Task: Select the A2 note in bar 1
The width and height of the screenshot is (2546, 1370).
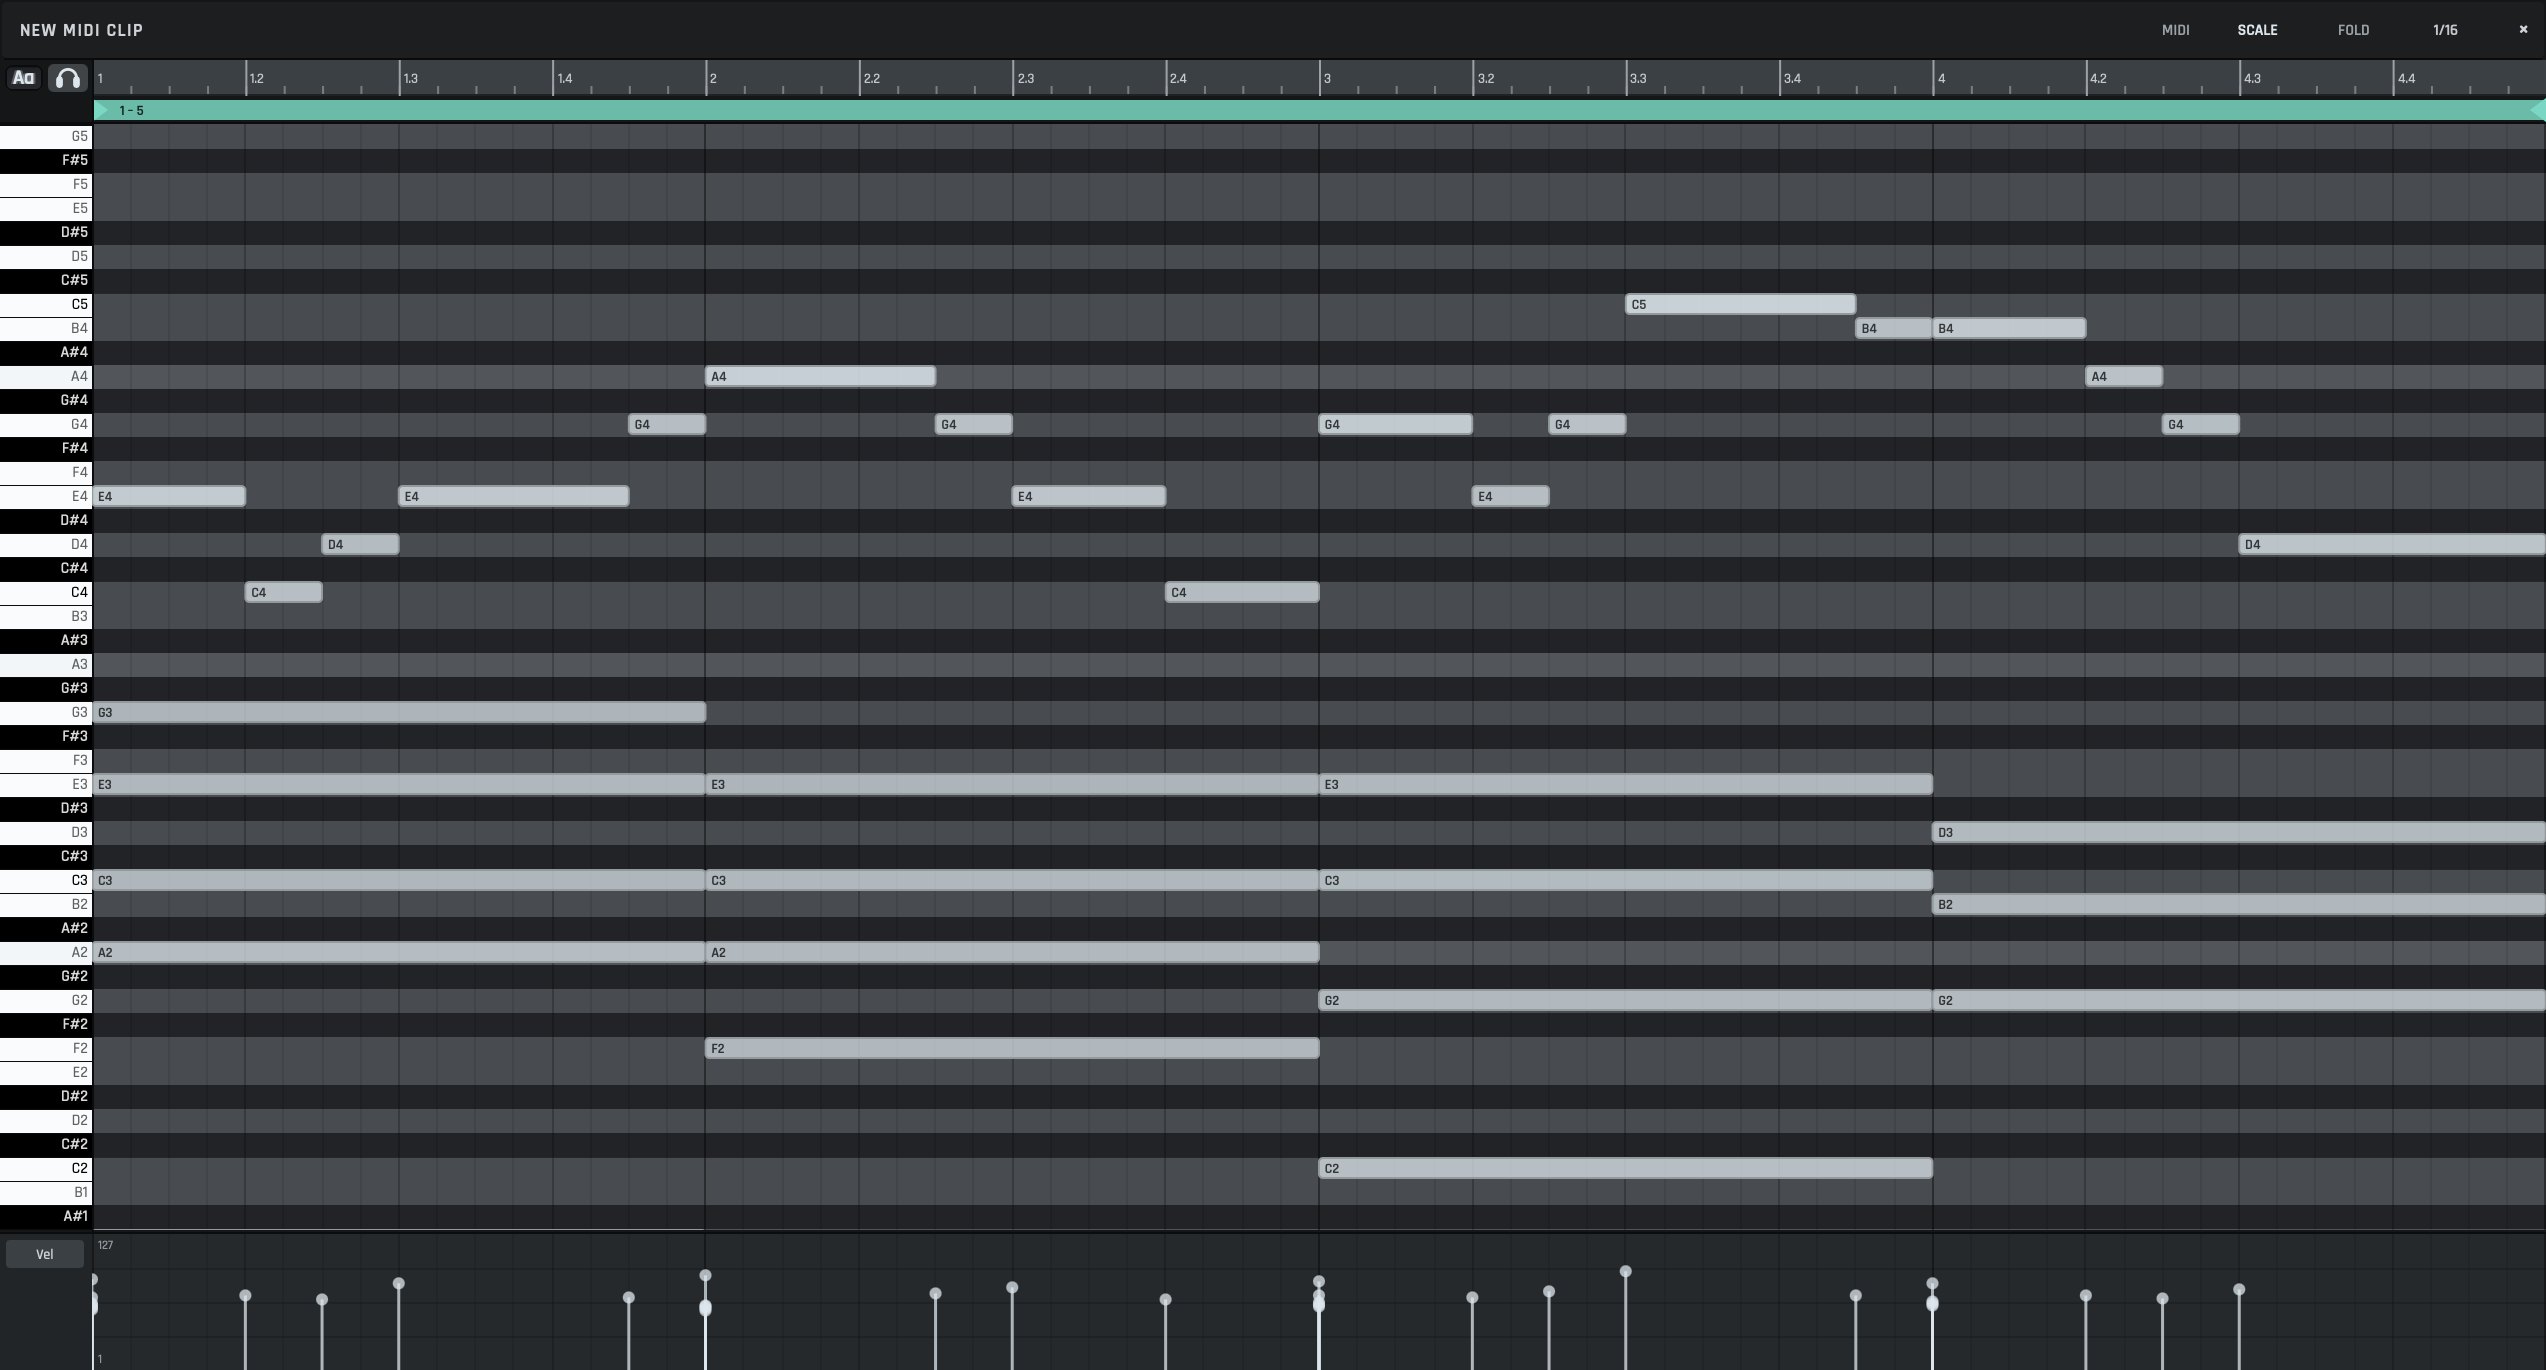Action: coord(399,952)
